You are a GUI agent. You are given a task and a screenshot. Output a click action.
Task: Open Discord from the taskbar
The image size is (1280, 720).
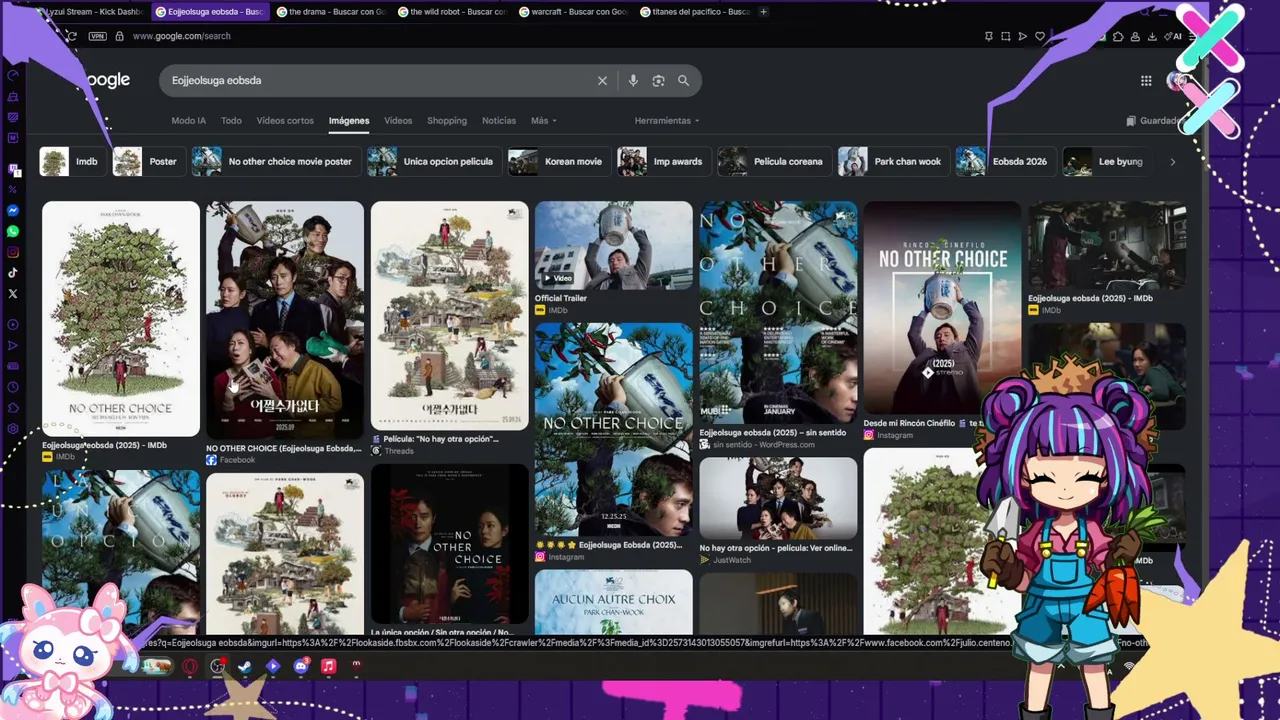[301, 666]
